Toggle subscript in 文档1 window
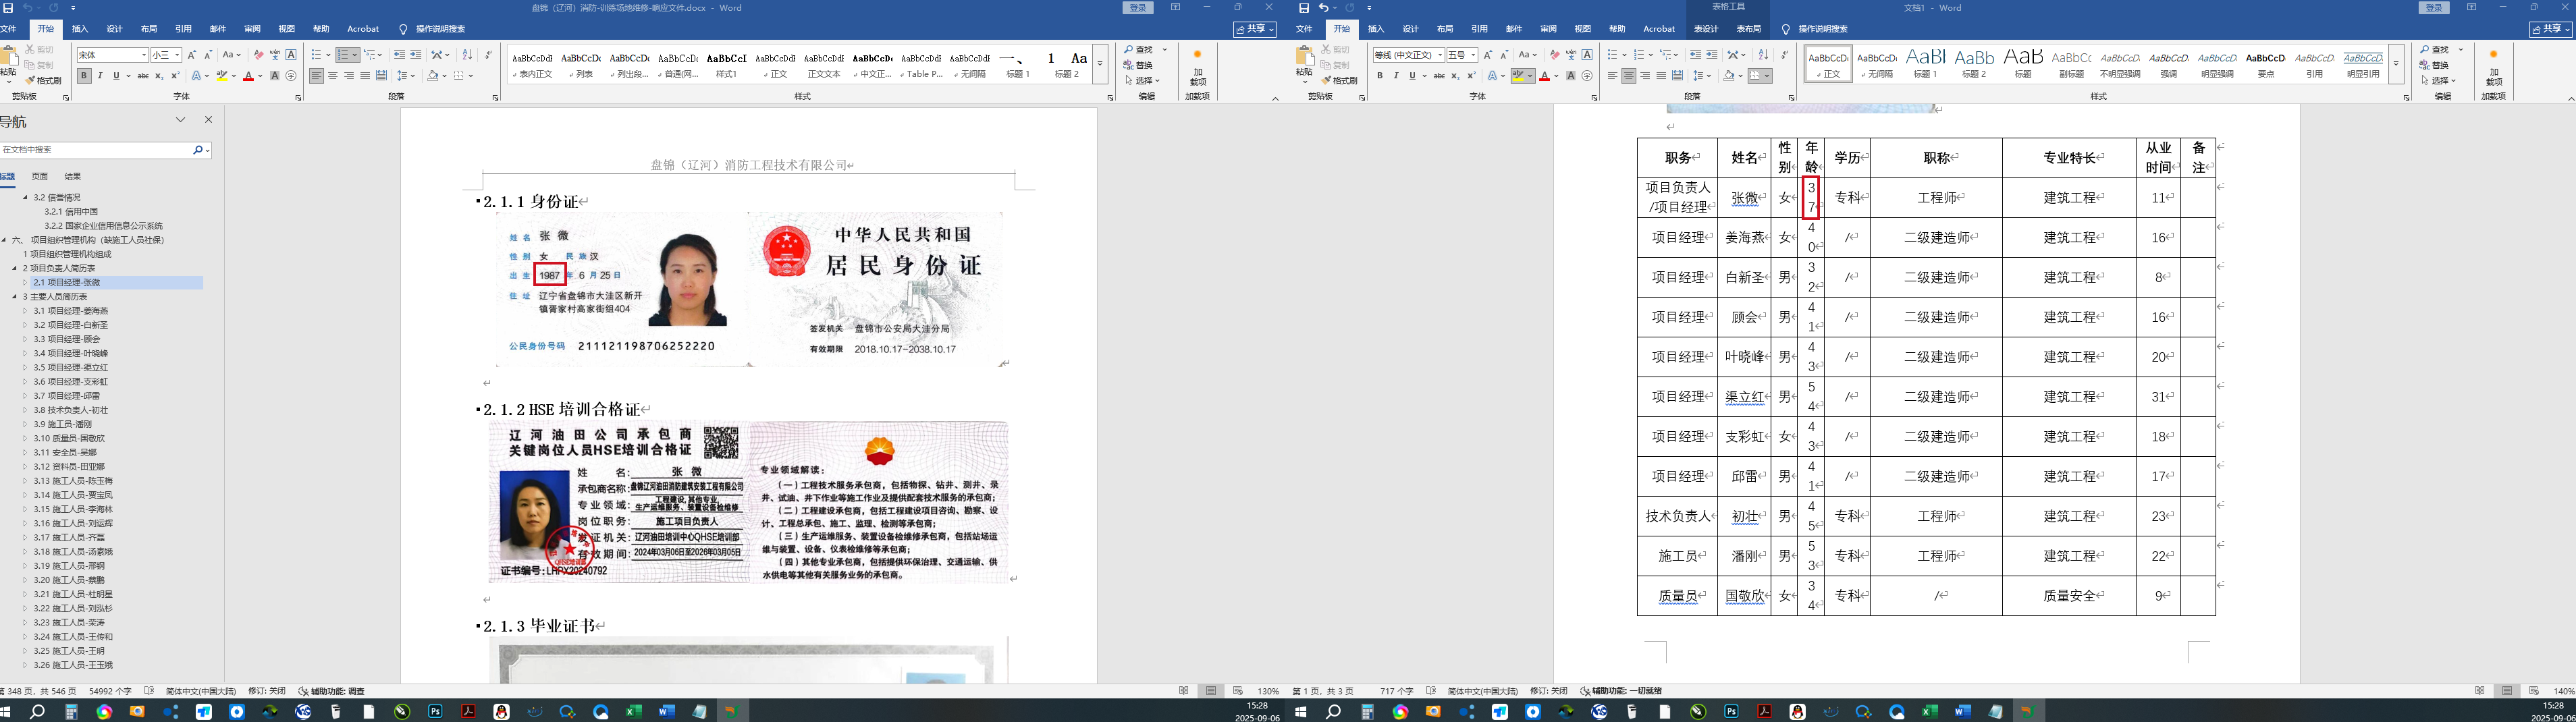 coord(1455,76)
